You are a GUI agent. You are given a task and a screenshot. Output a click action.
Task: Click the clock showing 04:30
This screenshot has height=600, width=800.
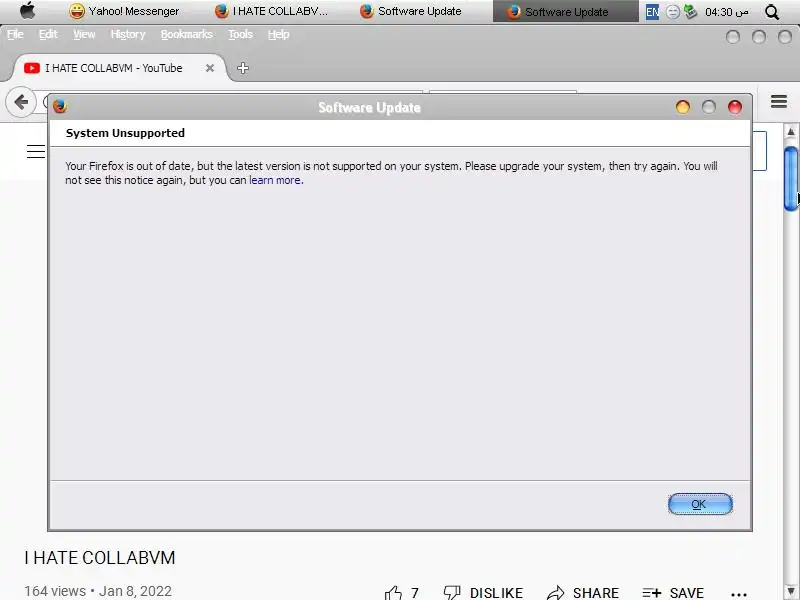click(727, 12)
